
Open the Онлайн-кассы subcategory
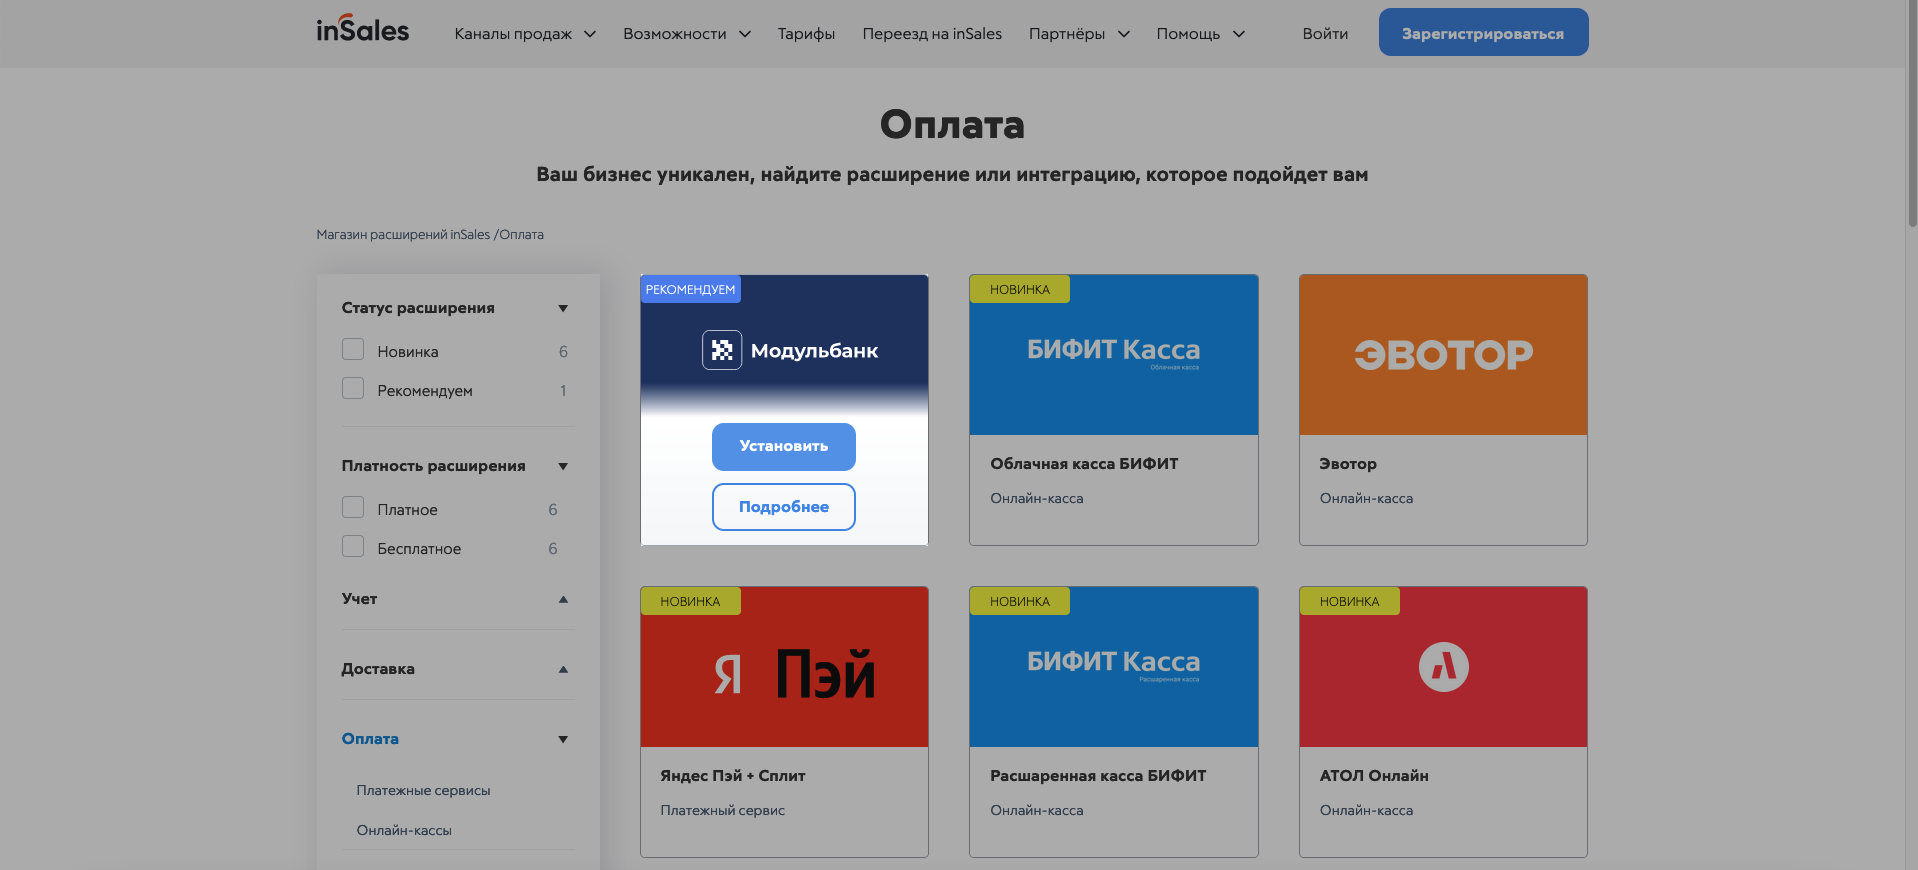coord(404,830)
